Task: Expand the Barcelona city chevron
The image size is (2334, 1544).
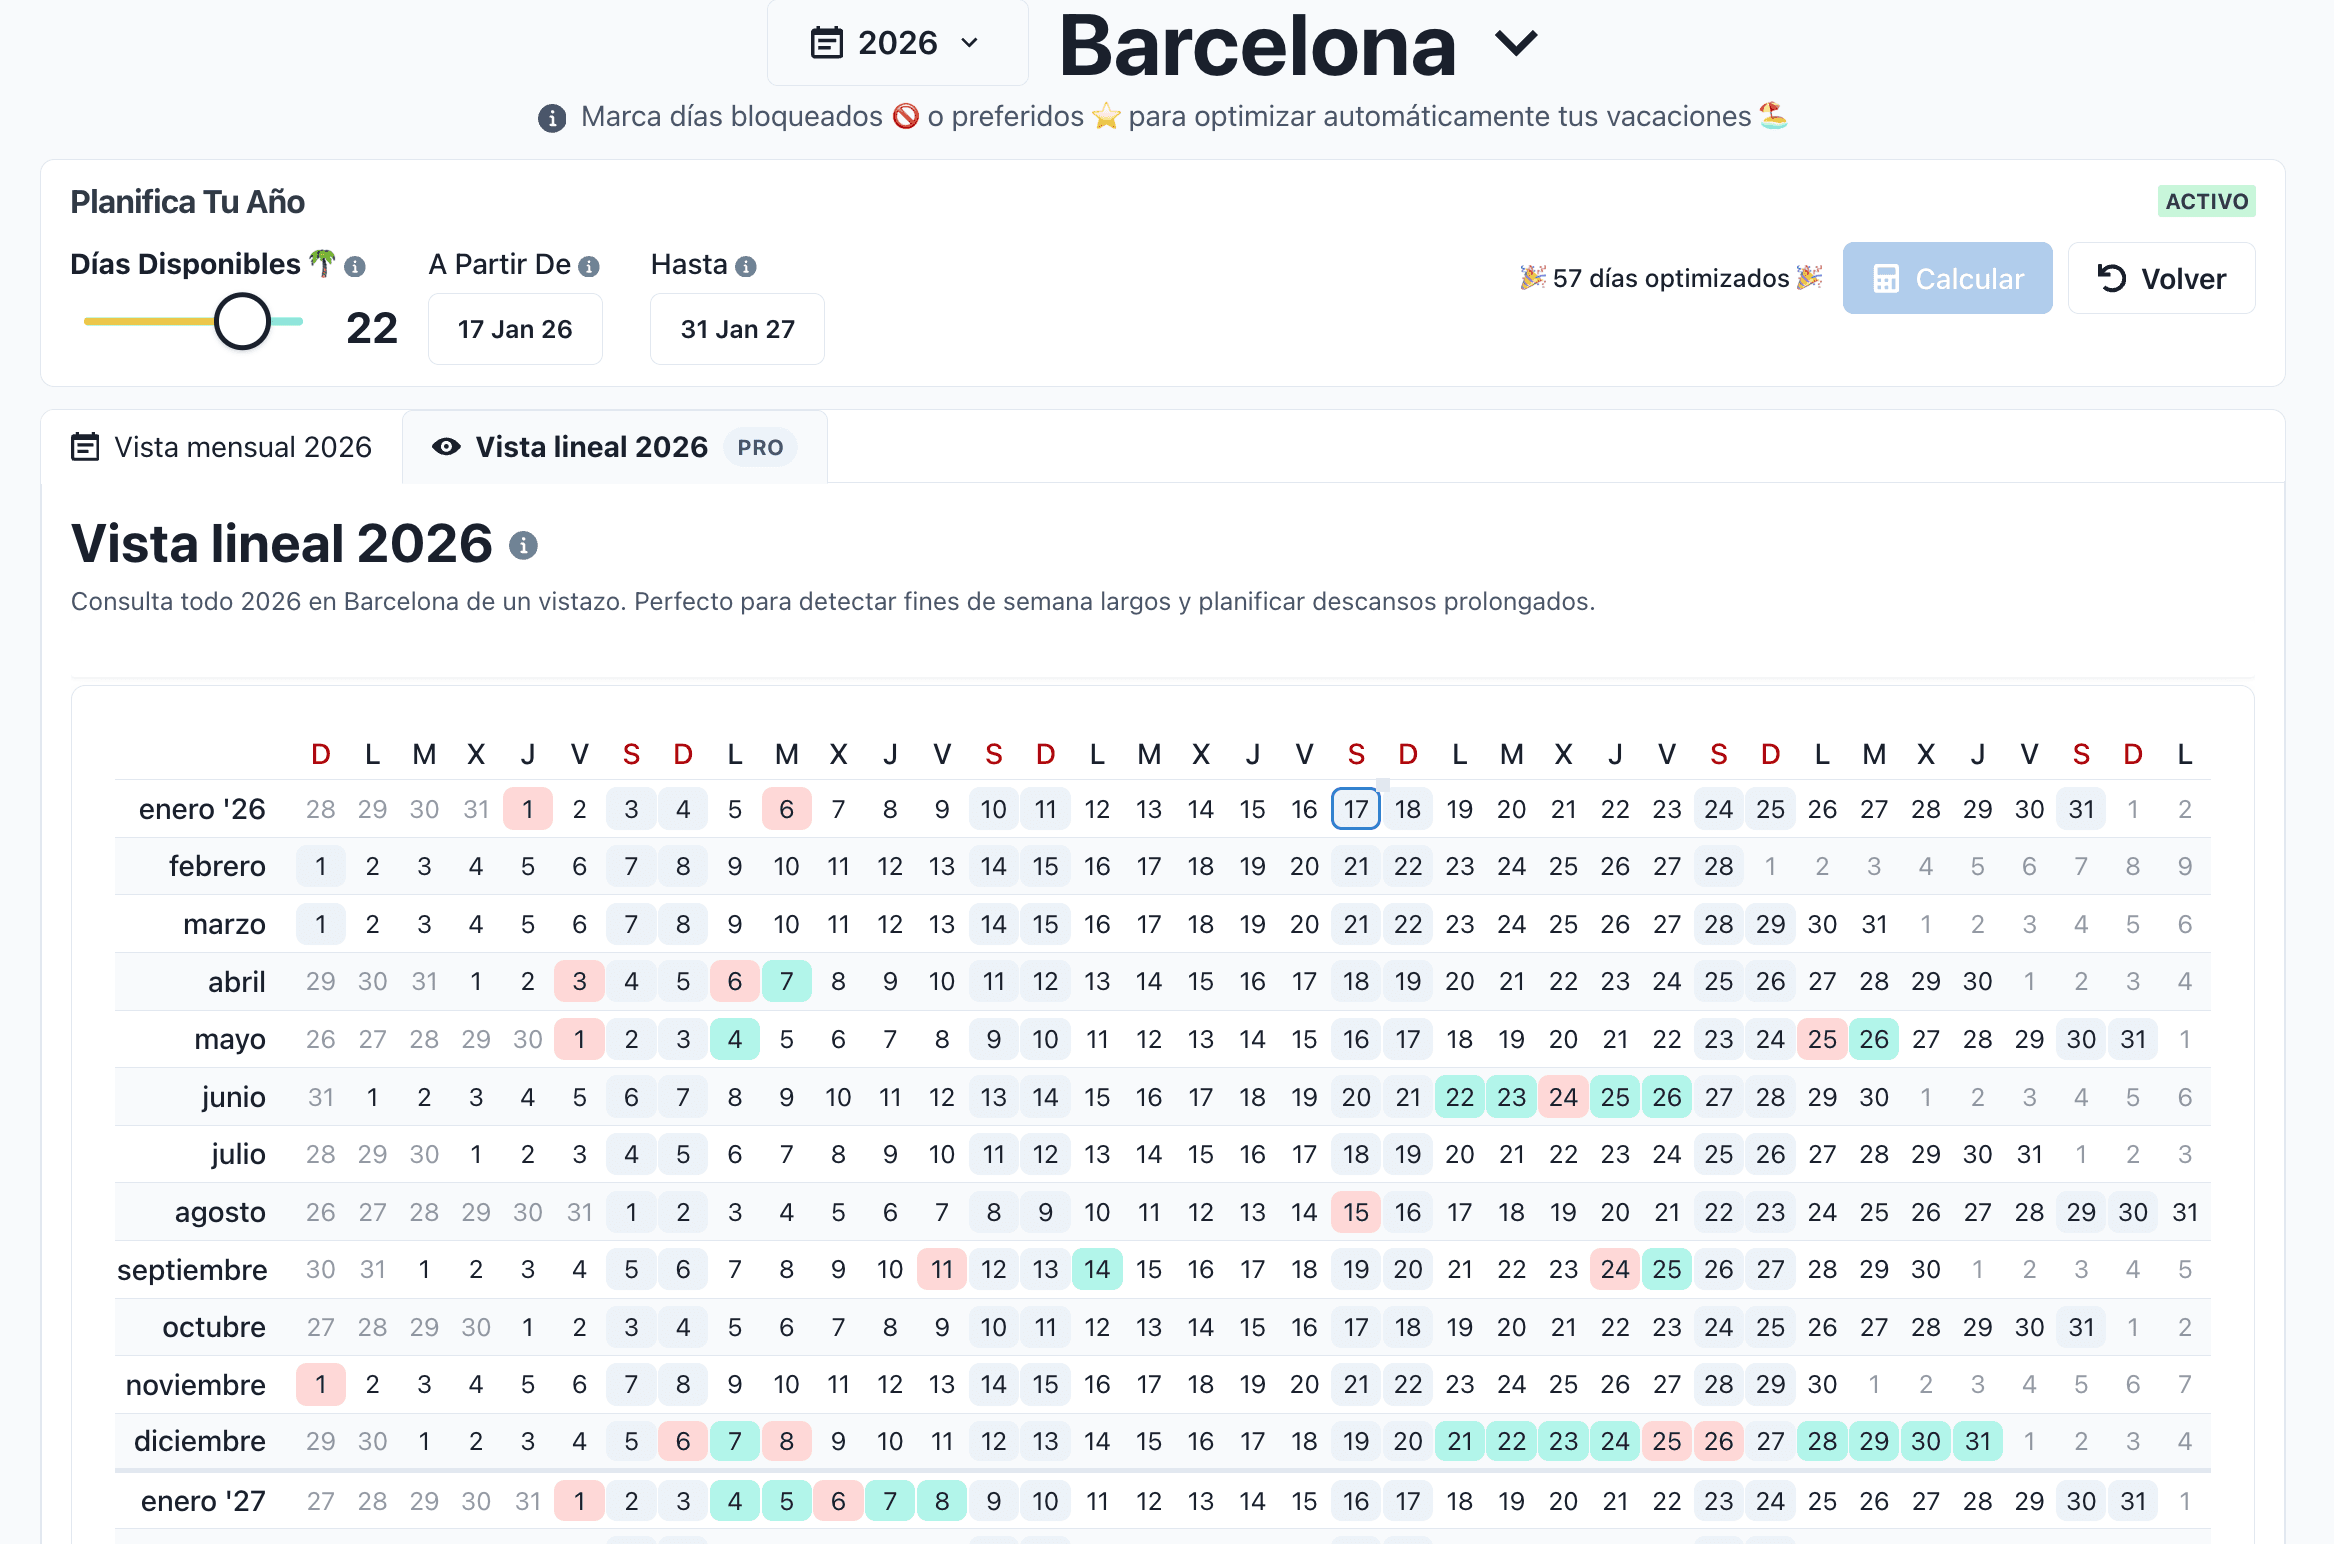Action: pyautogui.click(x=1516, y=43)
